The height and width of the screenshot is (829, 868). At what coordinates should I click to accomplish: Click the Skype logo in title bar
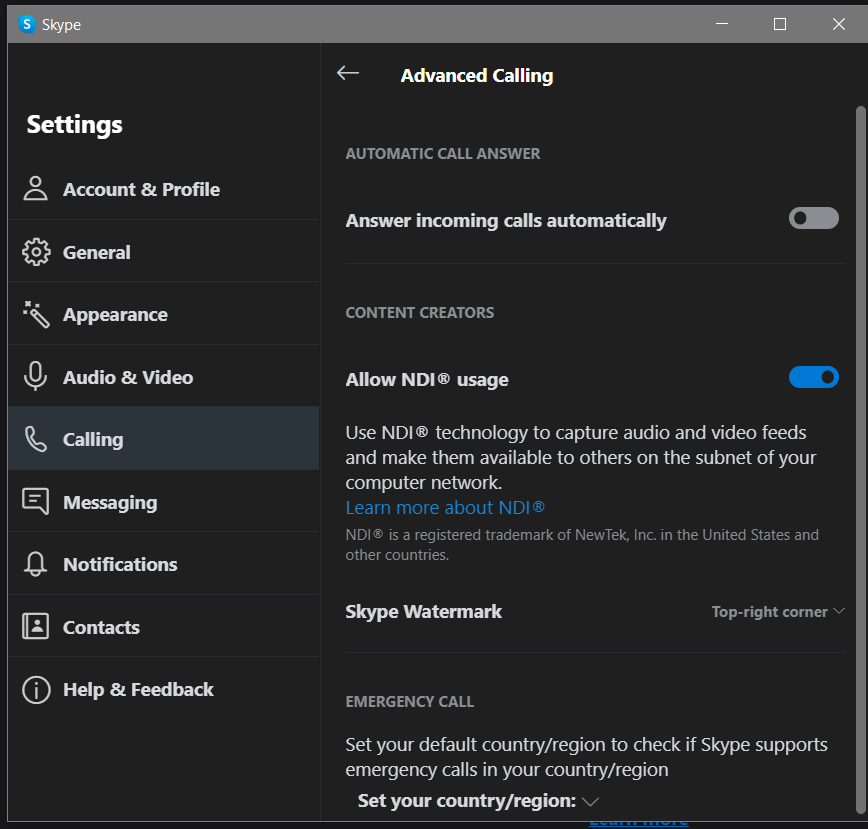tap(27, 24)
